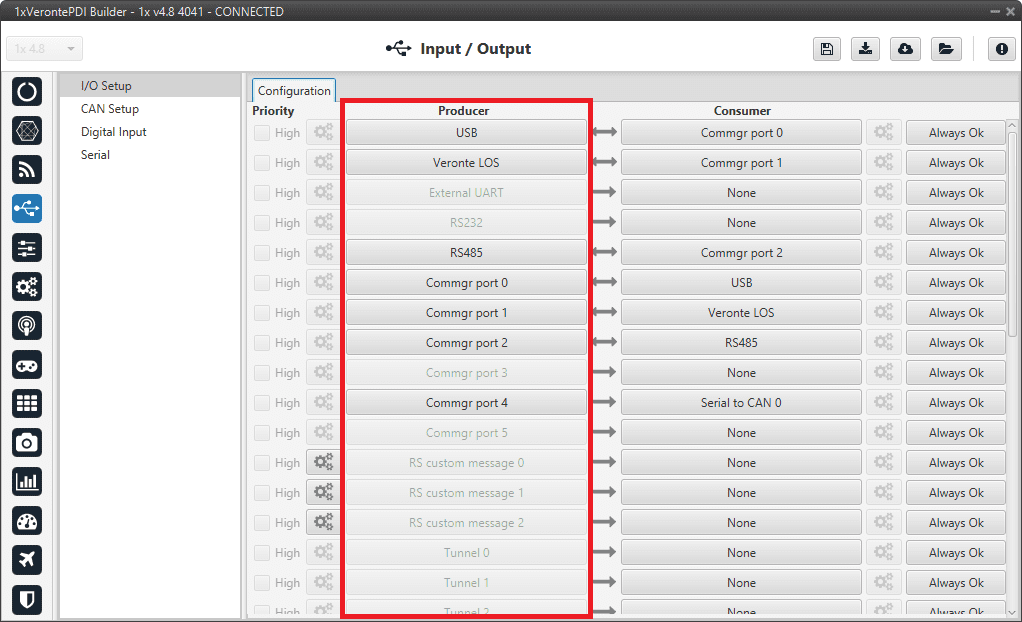This screenshot has width=1022, height=622.
Task: Open the airplane icon in left sidebar
Action: click(x=27, y=560)
